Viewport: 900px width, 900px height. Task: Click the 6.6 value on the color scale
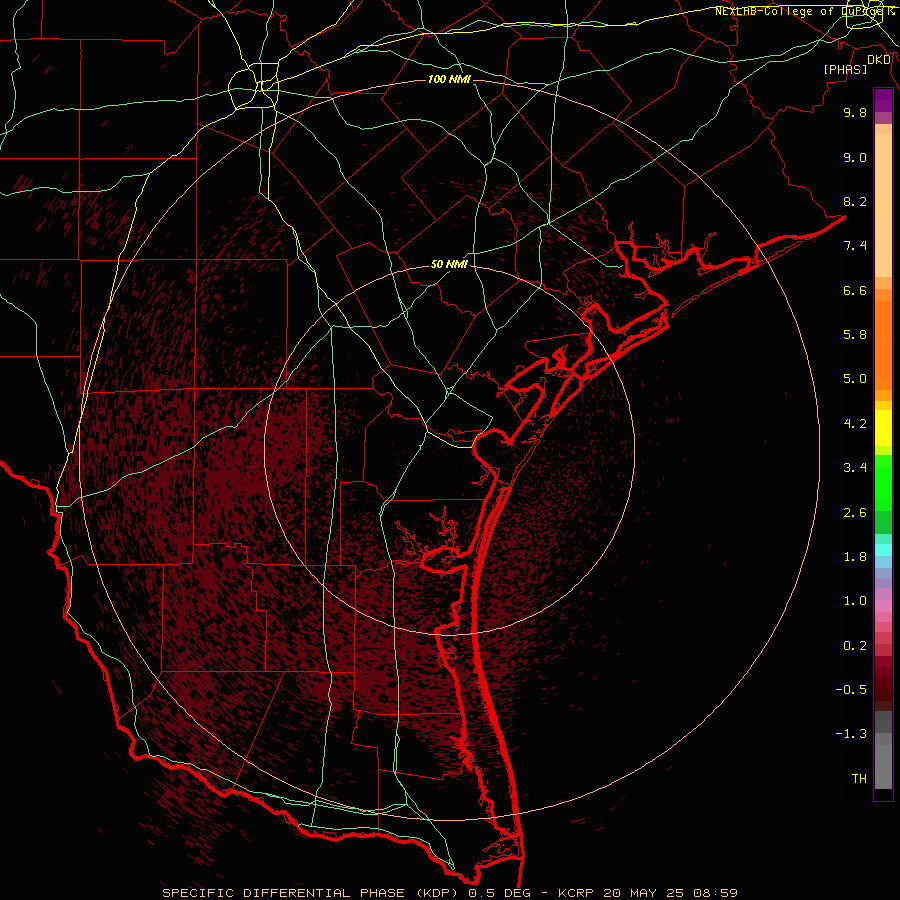pyautogui.click(x=855, y=290)
